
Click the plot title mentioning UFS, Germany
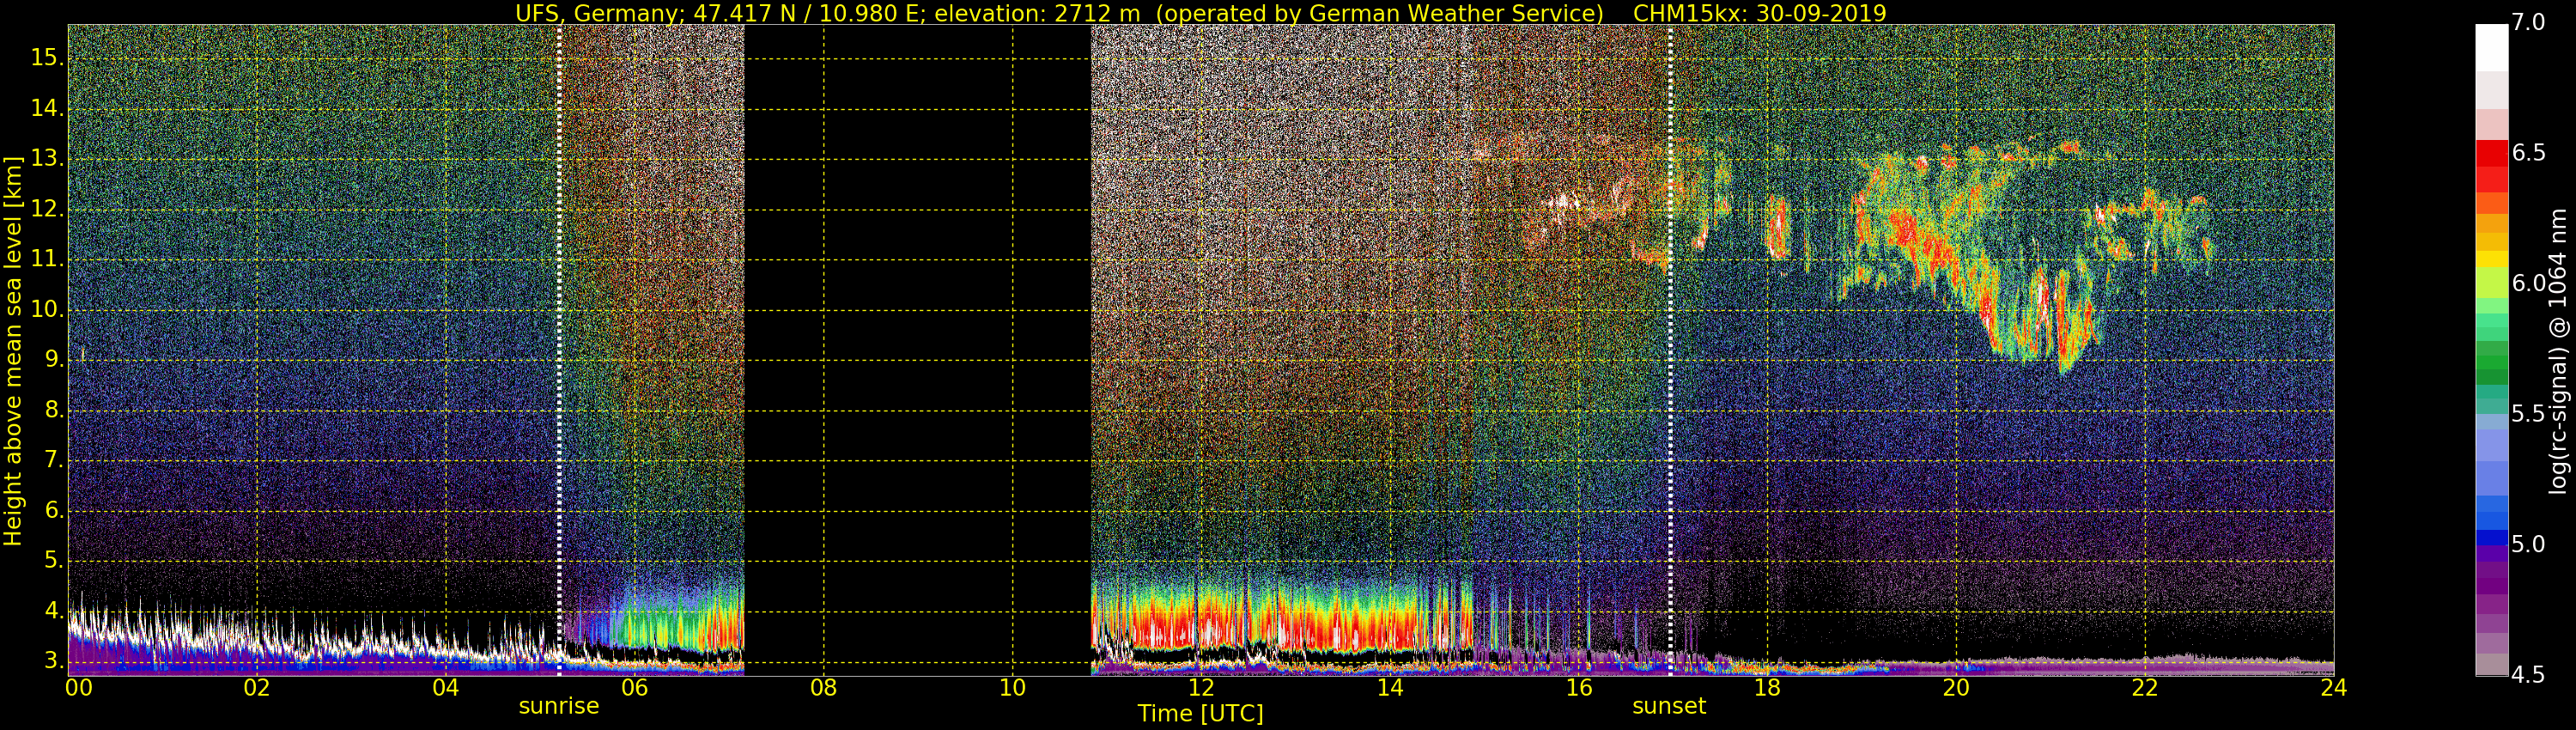[1200, 13]
